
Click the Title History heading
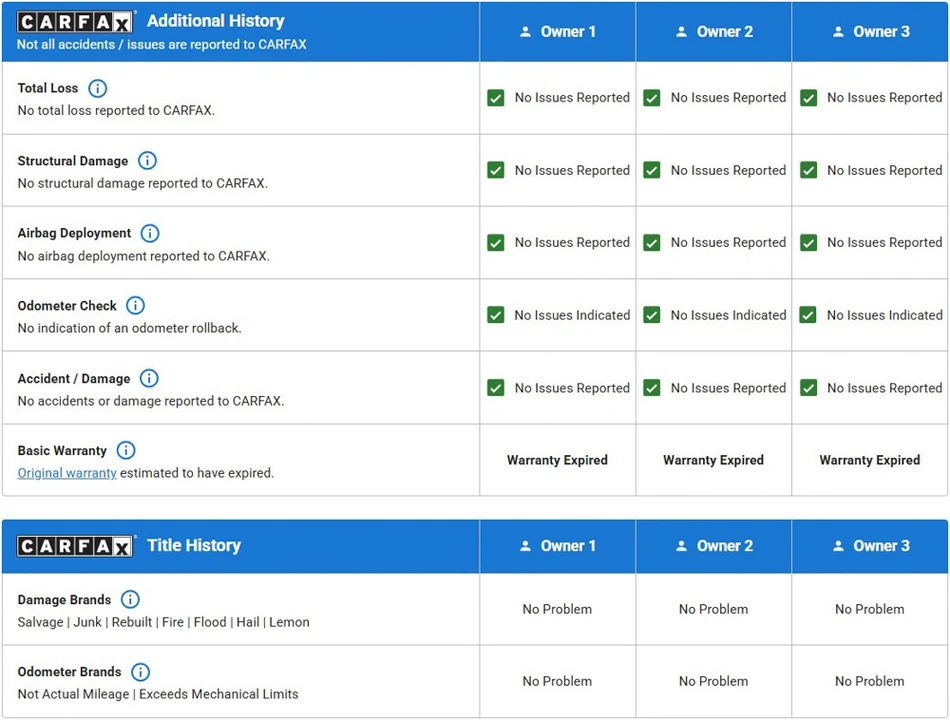click(x=194, y=545)
